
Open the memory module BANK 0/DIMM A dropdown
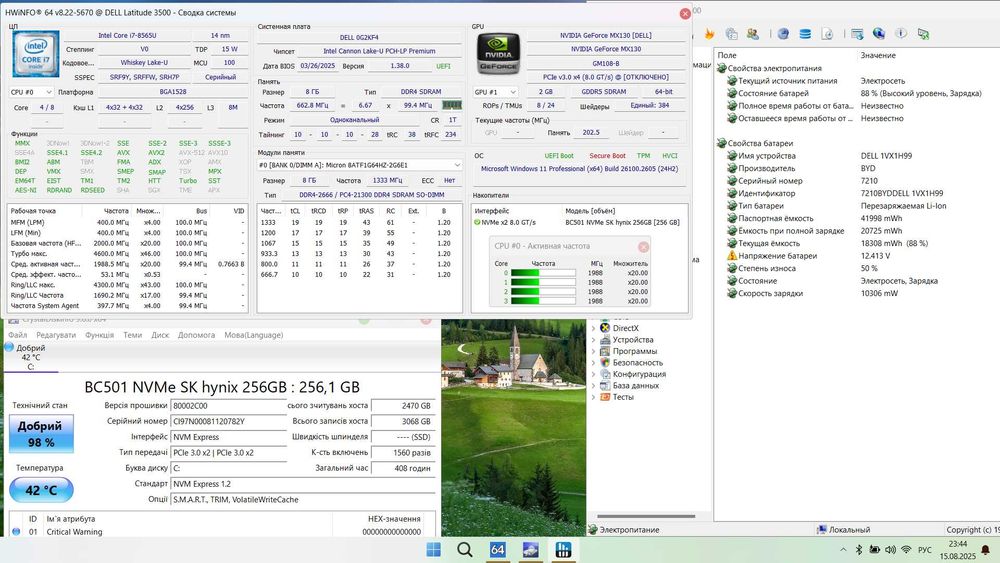(360, 165)
